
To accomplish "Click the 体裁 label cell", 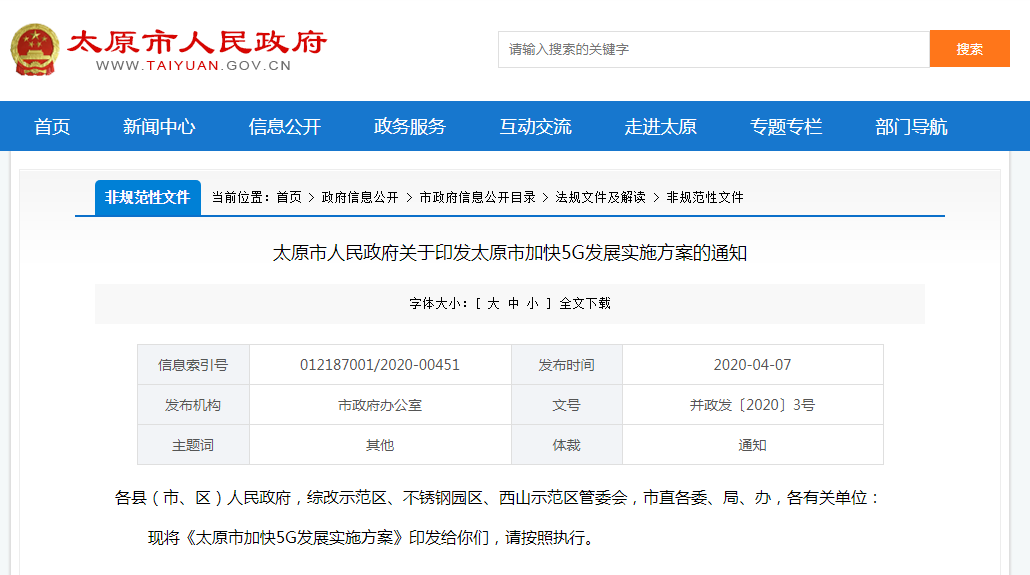I will pyautogui.click(x=566, y=446).
